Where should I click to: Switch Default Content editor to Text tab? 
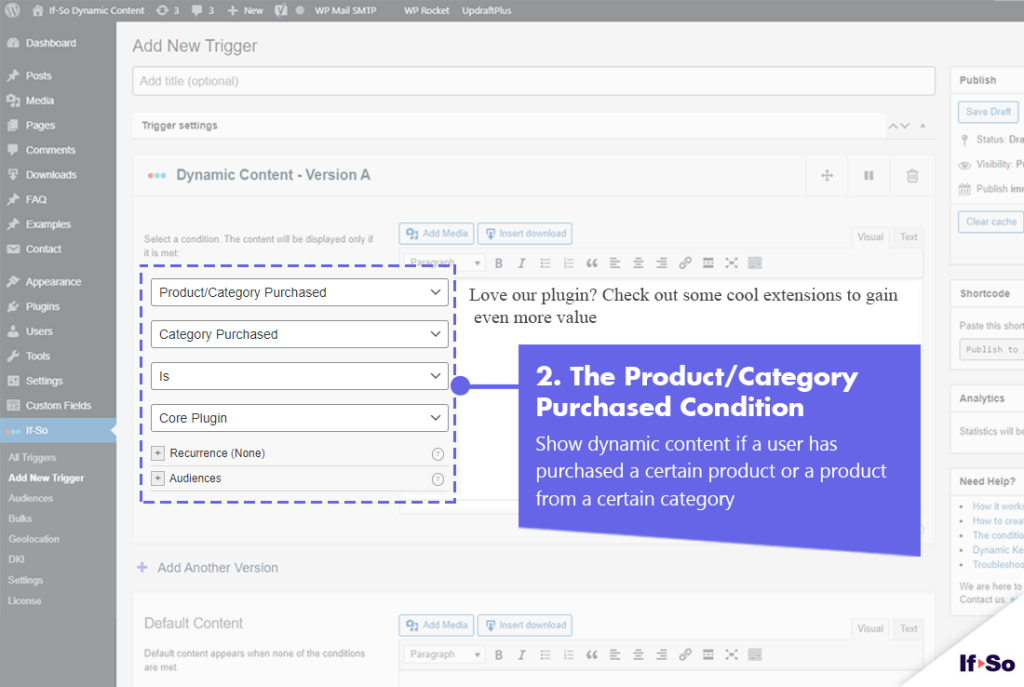pyautogui.click(x=908, y=629)
